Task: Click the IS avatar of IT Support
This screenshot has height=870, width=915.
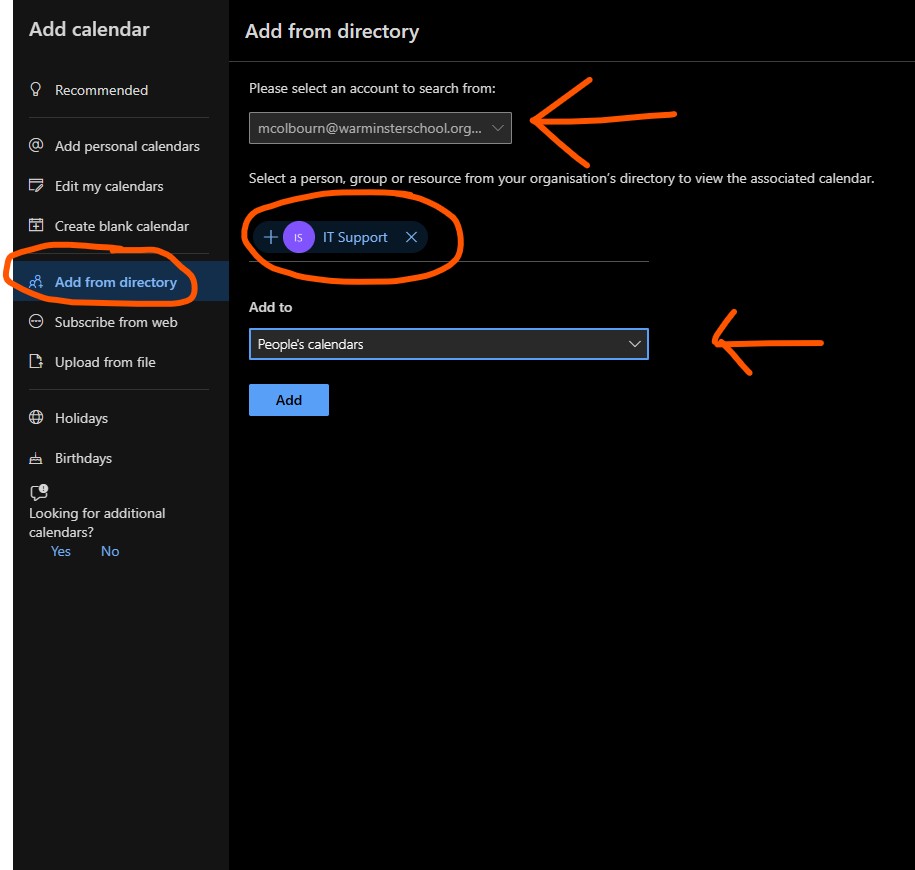Action: (x=298, y=237)
